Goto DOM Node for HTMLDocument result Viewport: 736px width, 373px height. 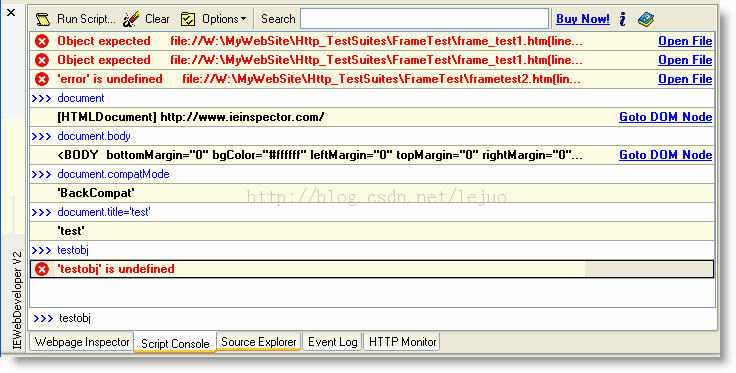point(666,117)
